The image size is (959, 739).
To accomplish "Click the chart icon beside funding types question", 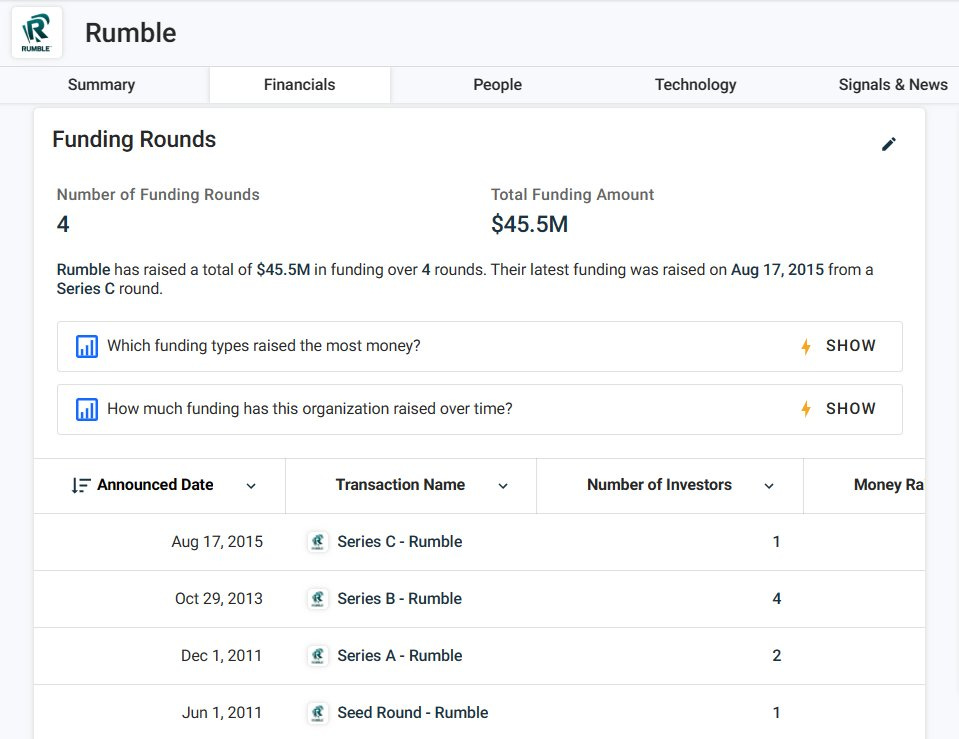I will (87, 346).
